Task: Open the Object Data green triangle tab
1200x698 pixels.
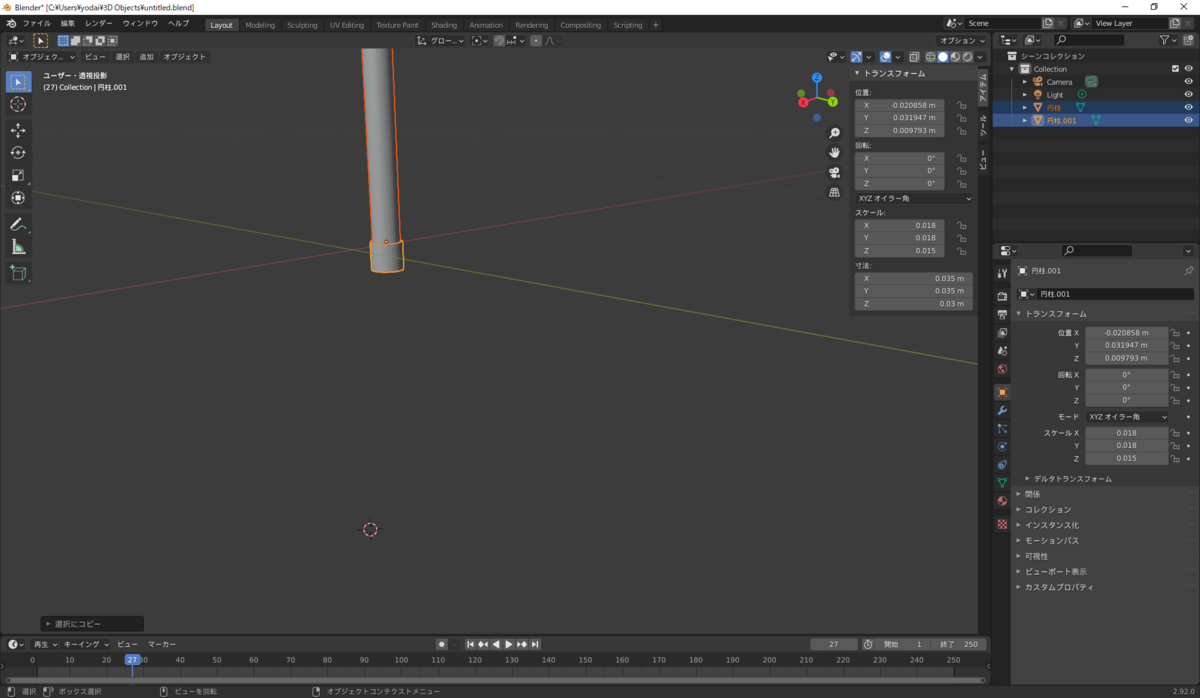Action: click(x=1002, y=482)
